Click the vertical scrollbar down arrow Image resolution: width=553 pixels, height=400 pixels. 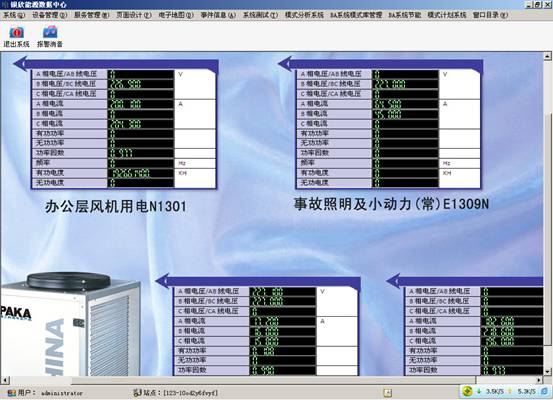(547, 371)
